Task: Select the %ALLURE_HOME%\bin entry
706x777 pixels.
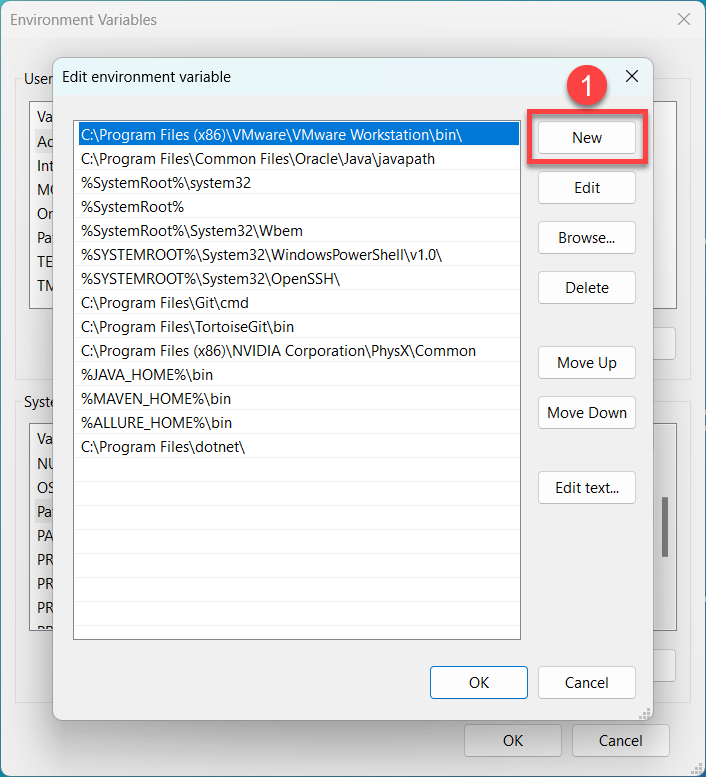Action: click(x=299, y=423)
